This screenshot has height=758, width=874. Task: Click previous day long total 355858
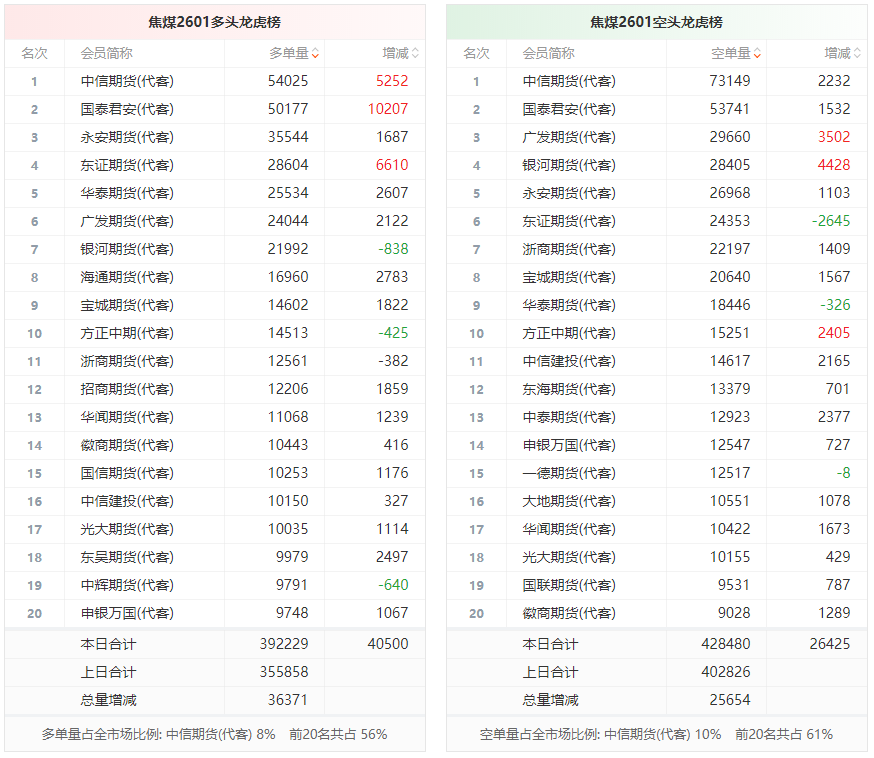[284, 672]
